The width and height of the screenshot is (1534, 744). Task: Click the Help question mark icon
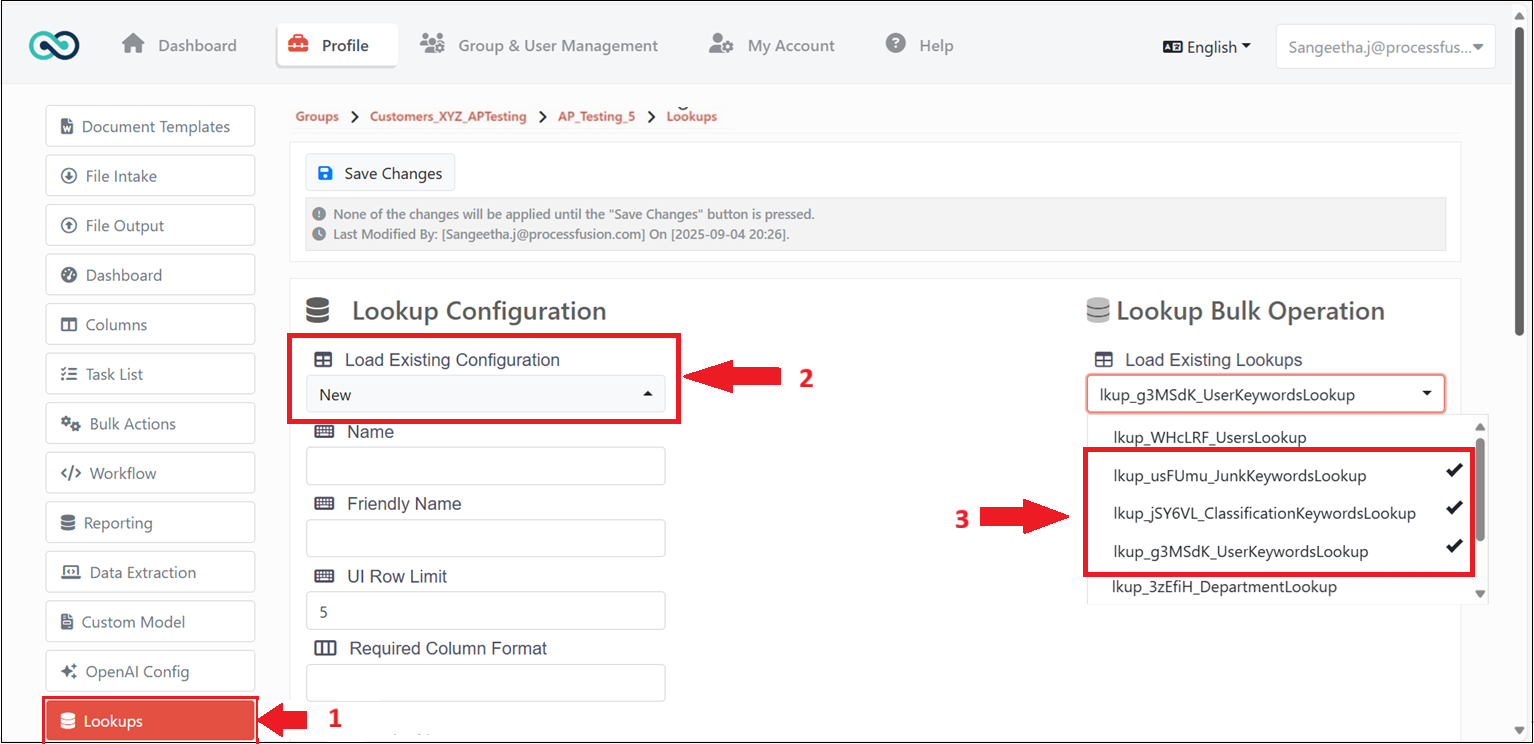896,44
